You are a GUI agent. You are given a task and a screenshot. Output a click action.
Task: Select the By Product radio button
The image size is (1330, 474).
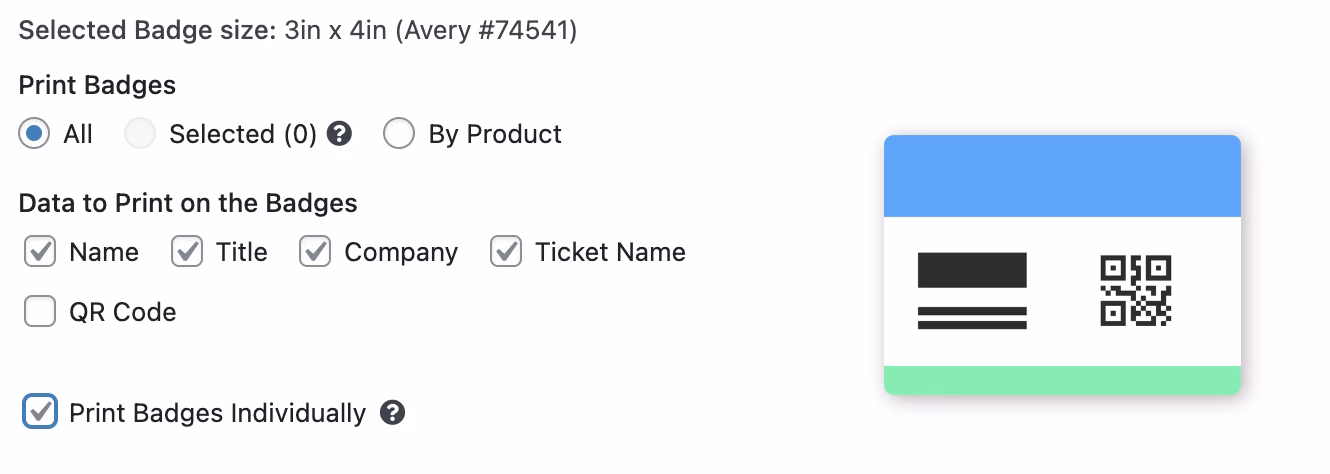[x=399, y=134]
